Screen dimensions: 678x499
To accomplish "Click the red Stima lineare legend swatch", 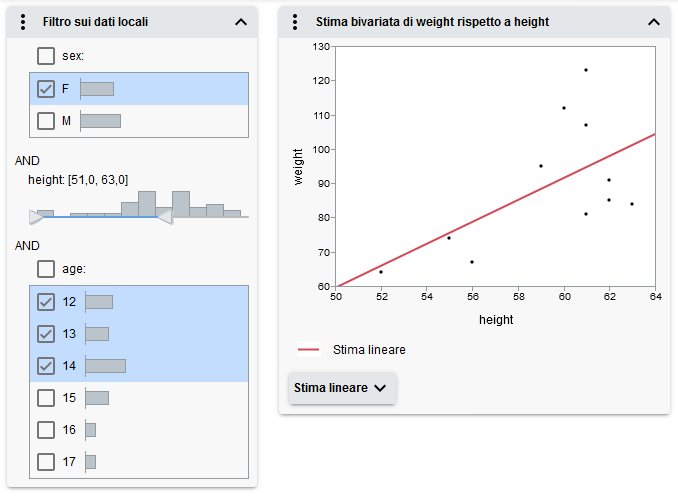I will 308,350.
